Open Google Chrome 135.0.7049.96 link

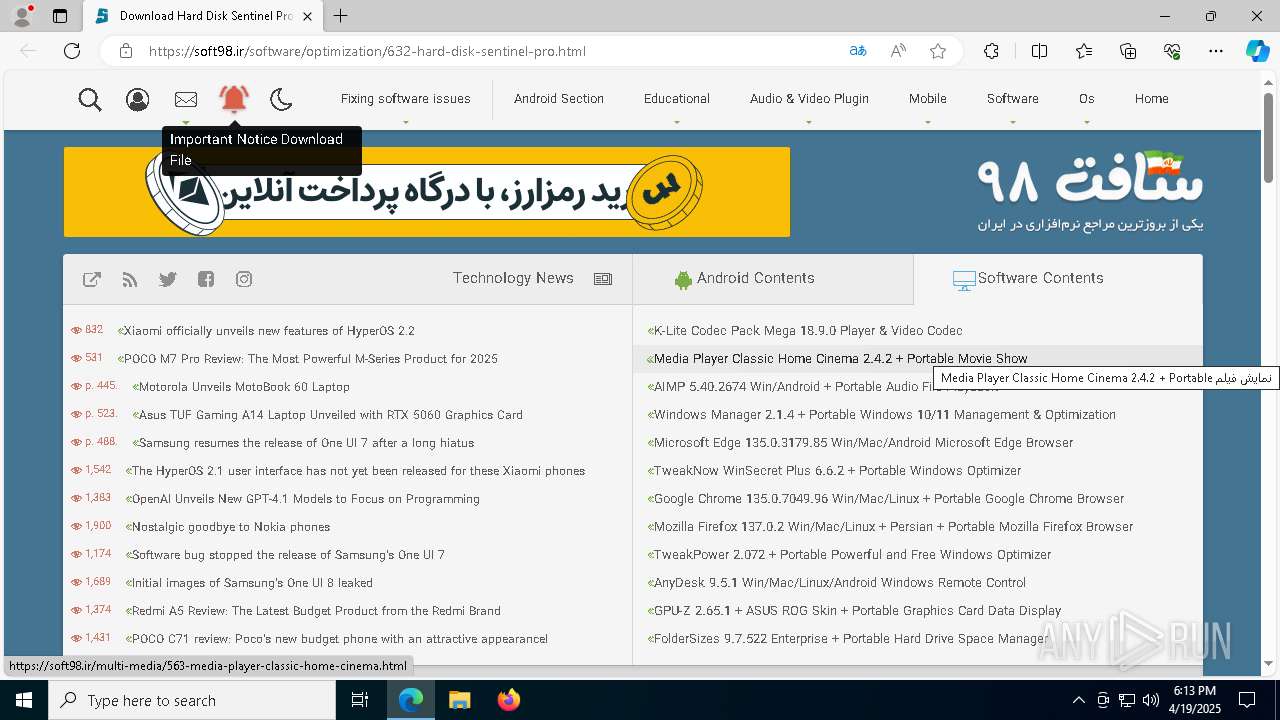(x=888, y=499)
